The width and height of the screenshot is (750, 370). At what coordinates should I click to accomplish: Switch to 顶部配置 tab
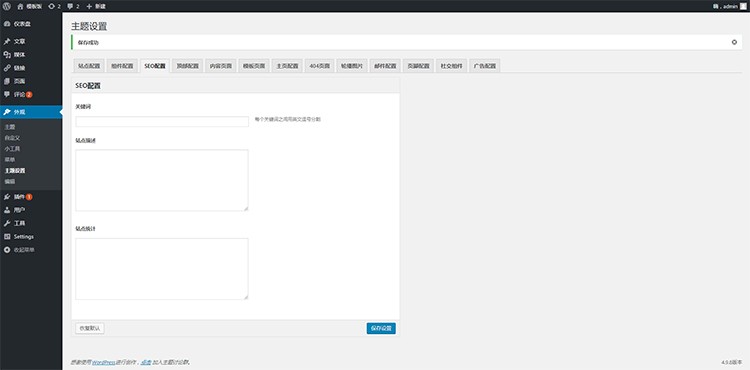point(188,66)
